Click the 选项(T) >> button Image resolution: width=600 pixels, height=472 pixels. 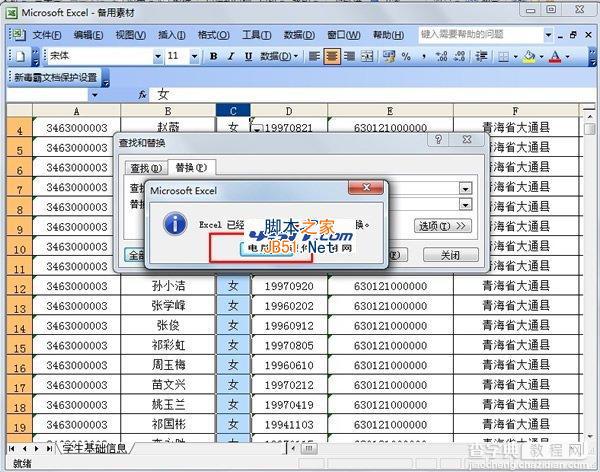point(442,226)
